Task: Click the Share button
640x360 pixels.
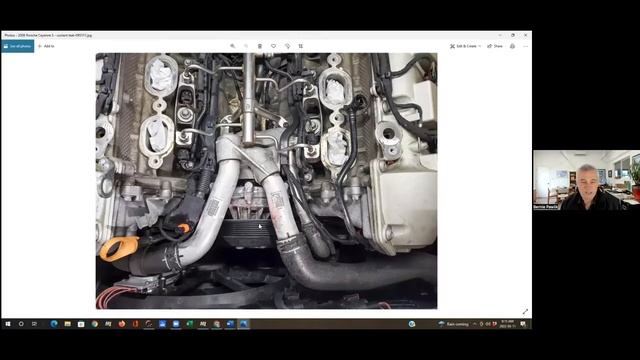Action: [x=495, y=46]
